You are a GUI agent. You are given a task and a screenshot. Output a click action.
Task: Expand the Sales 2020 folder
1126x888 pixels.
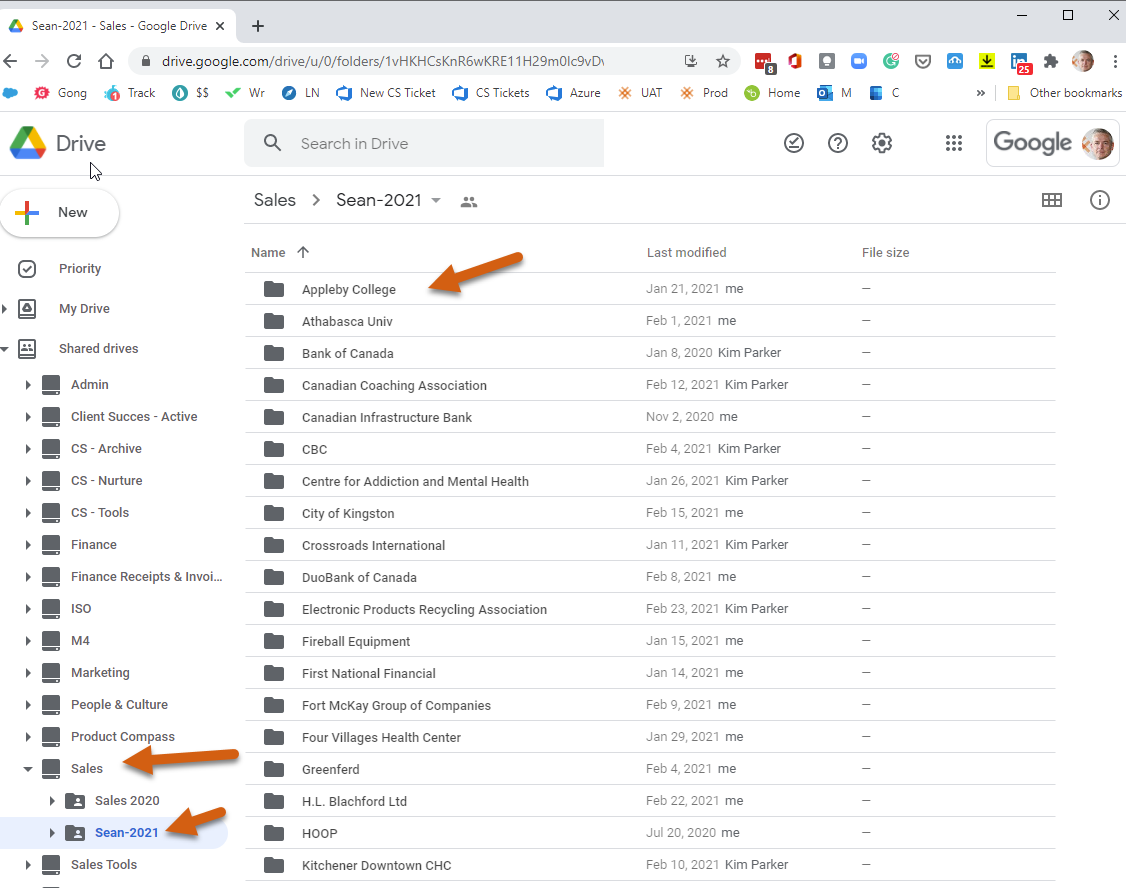click(52, 801)
